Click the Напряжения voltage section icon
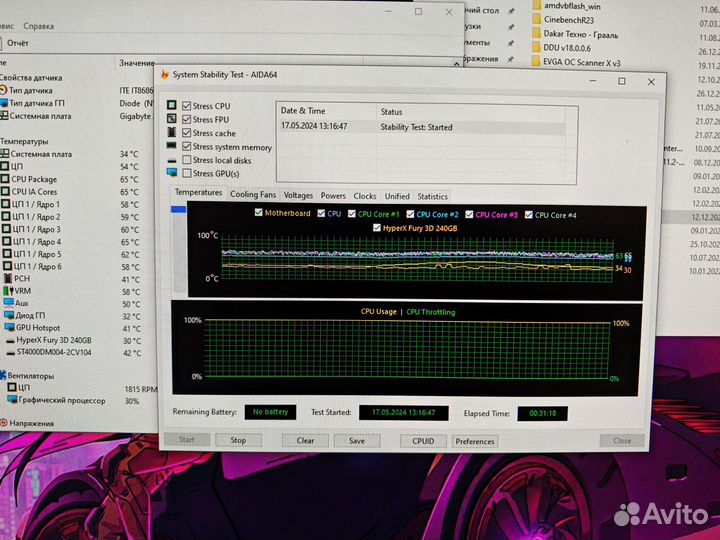This screenshot has height=540, width=720. [x=4, y=423]
